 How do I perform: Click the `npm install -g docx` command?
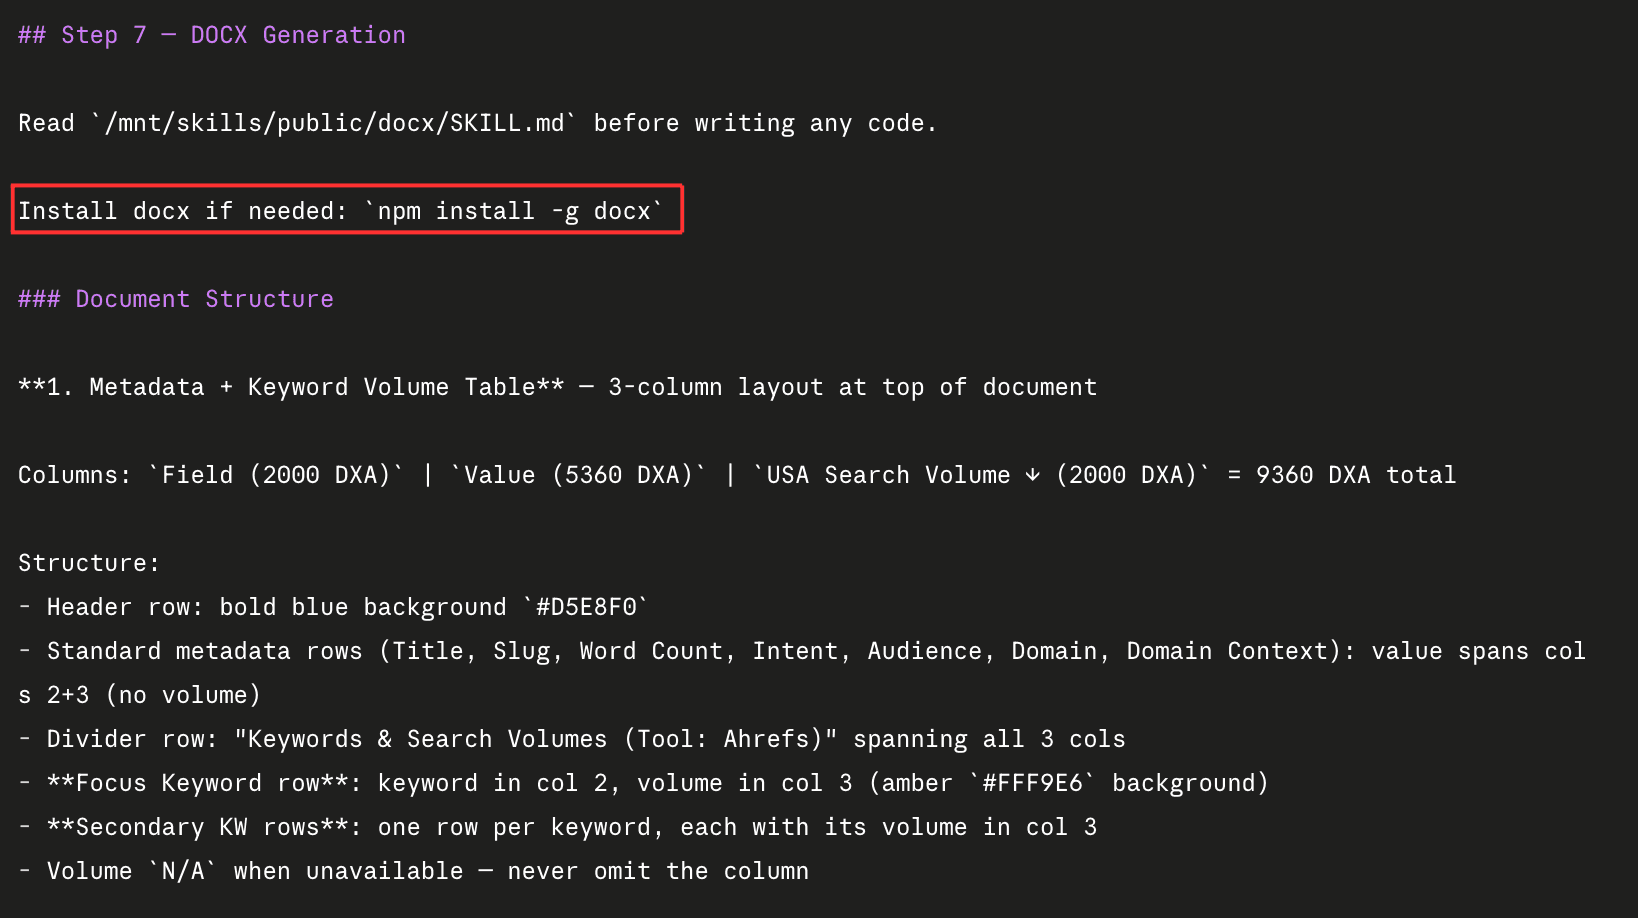click(514, 211)
